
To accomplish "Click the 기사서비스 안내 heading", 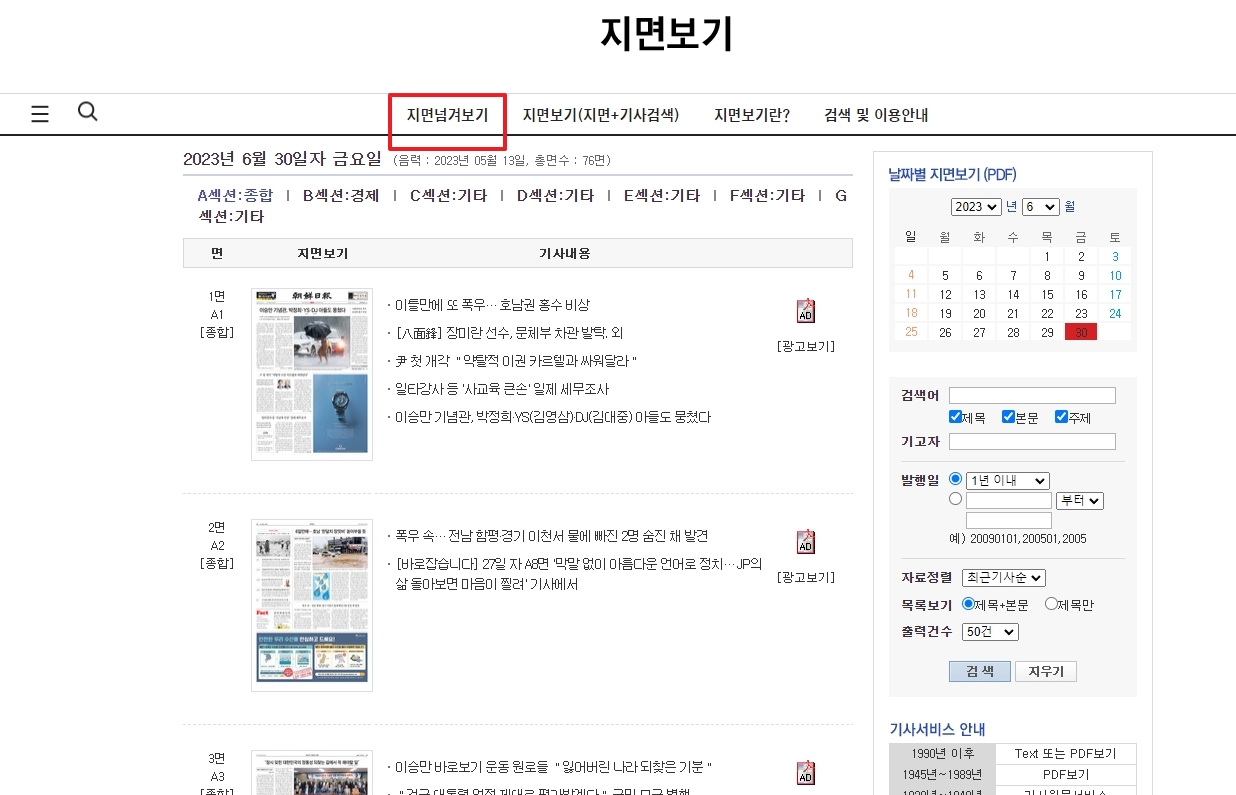I will (937, 729).
